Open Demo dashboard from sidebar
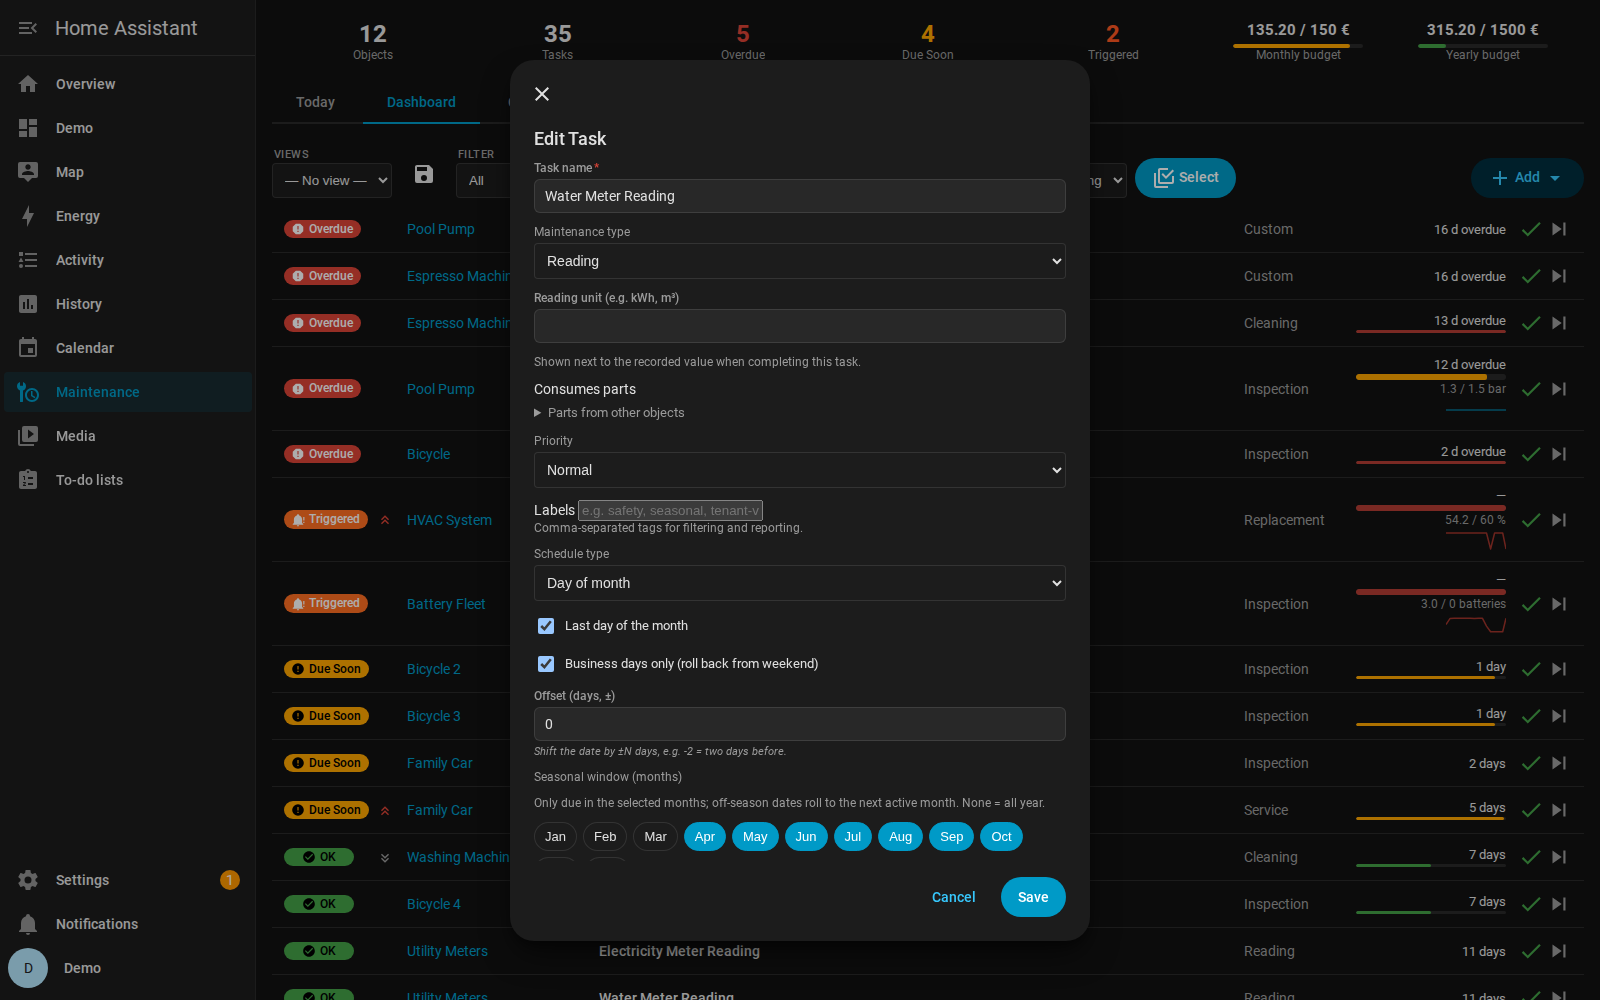This screenshot has width=1600, height=1000. (128, 128)
